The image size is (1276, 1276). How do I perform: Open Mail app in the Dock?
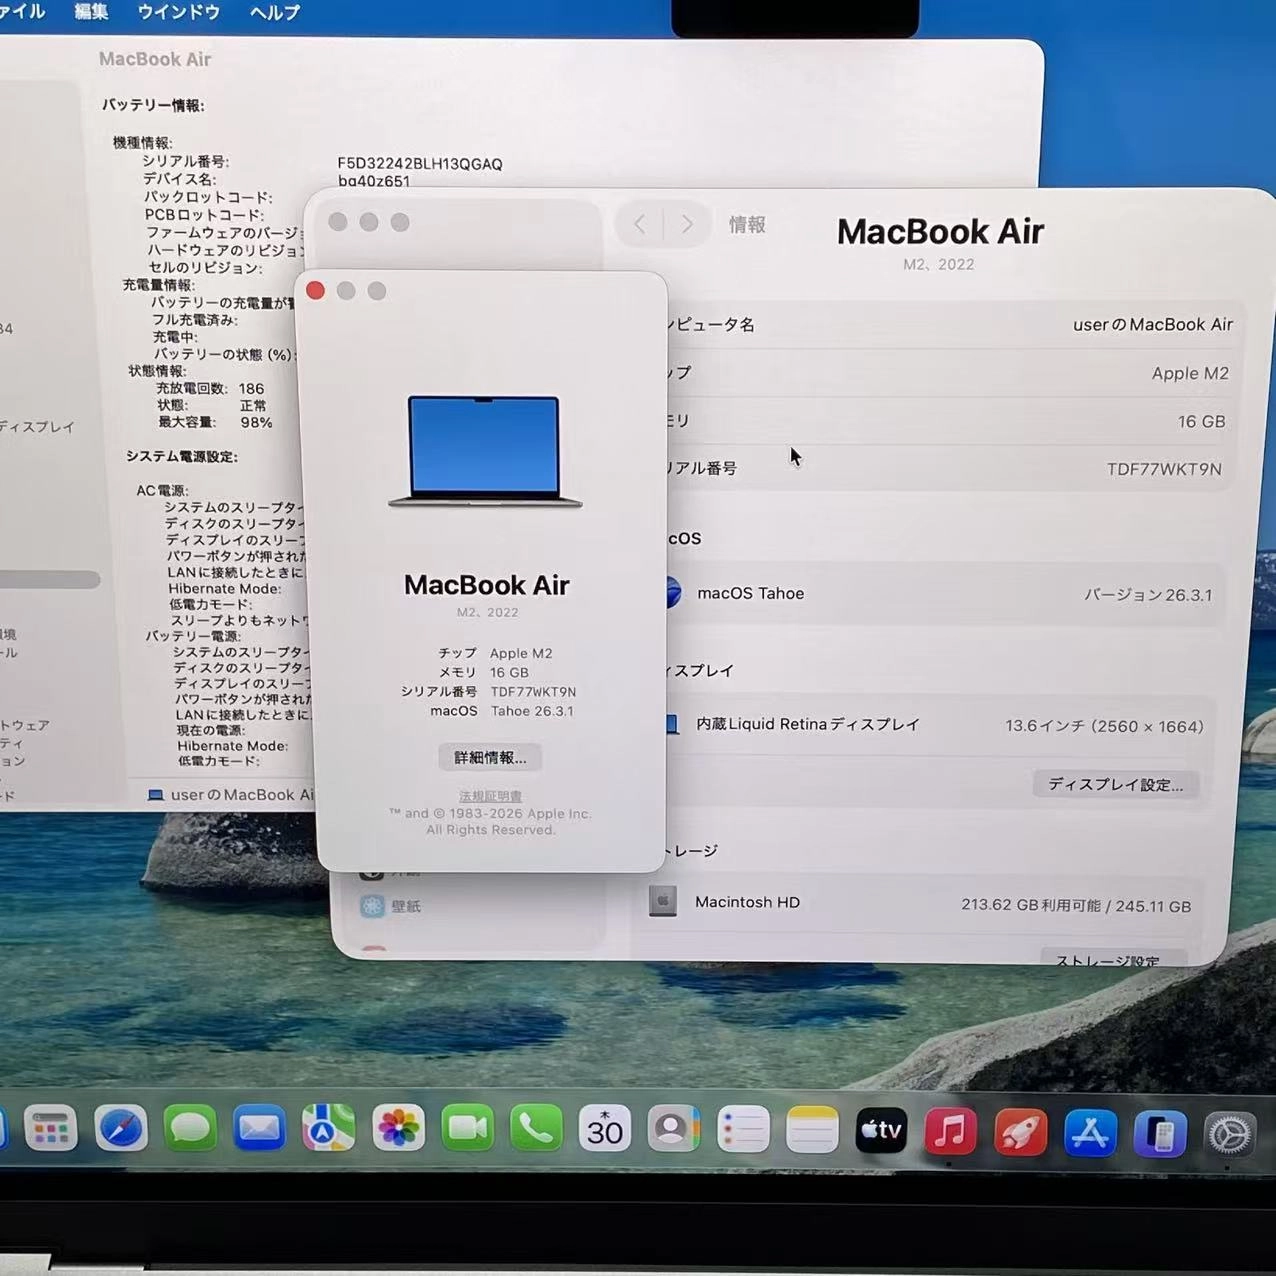260,1130
